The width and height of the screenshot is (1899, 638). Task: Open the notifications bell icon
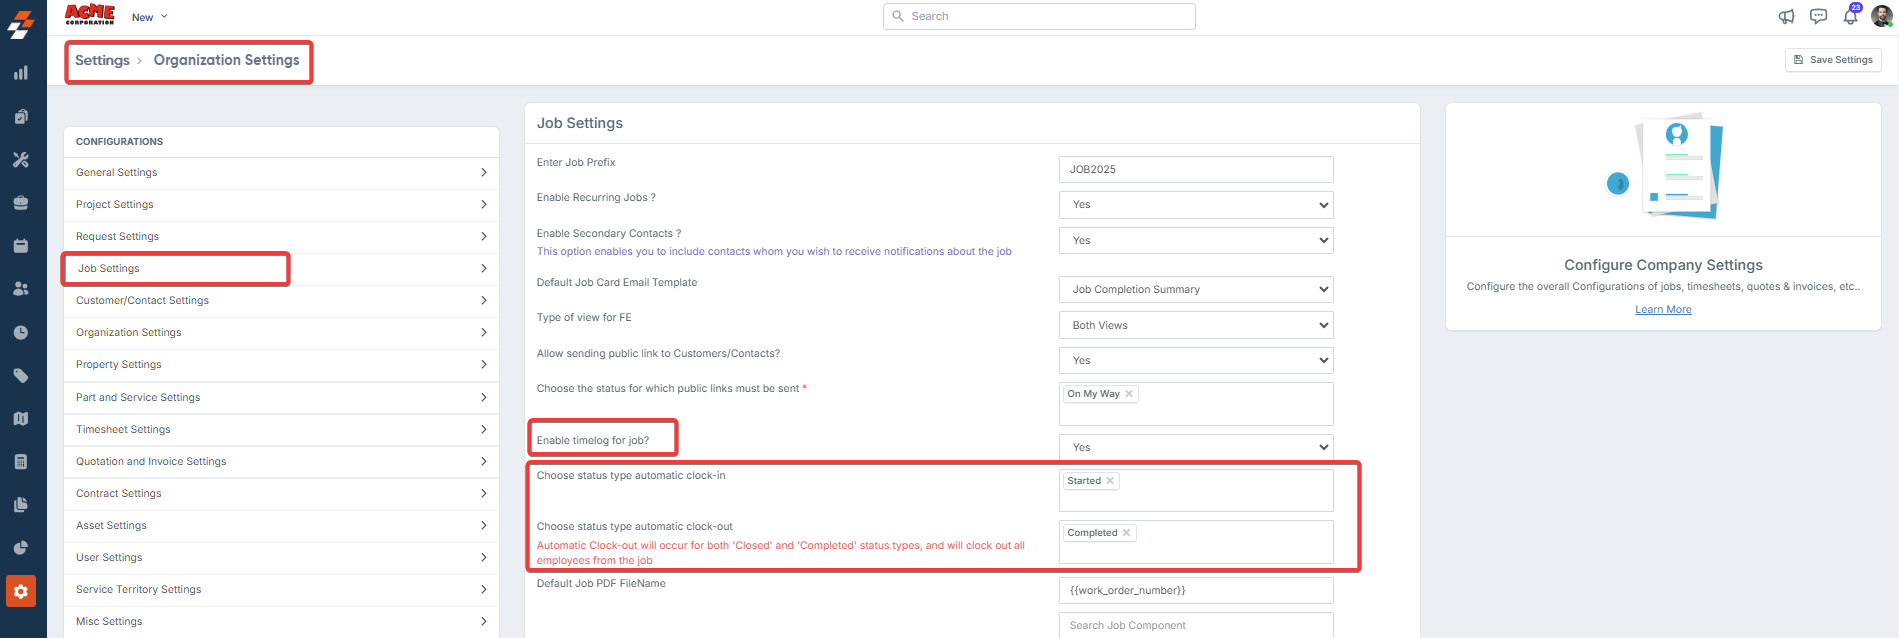1850,17
